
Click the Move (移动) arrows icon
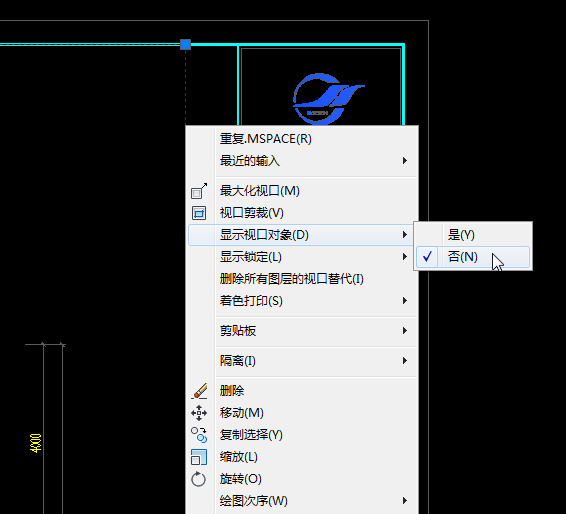[199, 413]
